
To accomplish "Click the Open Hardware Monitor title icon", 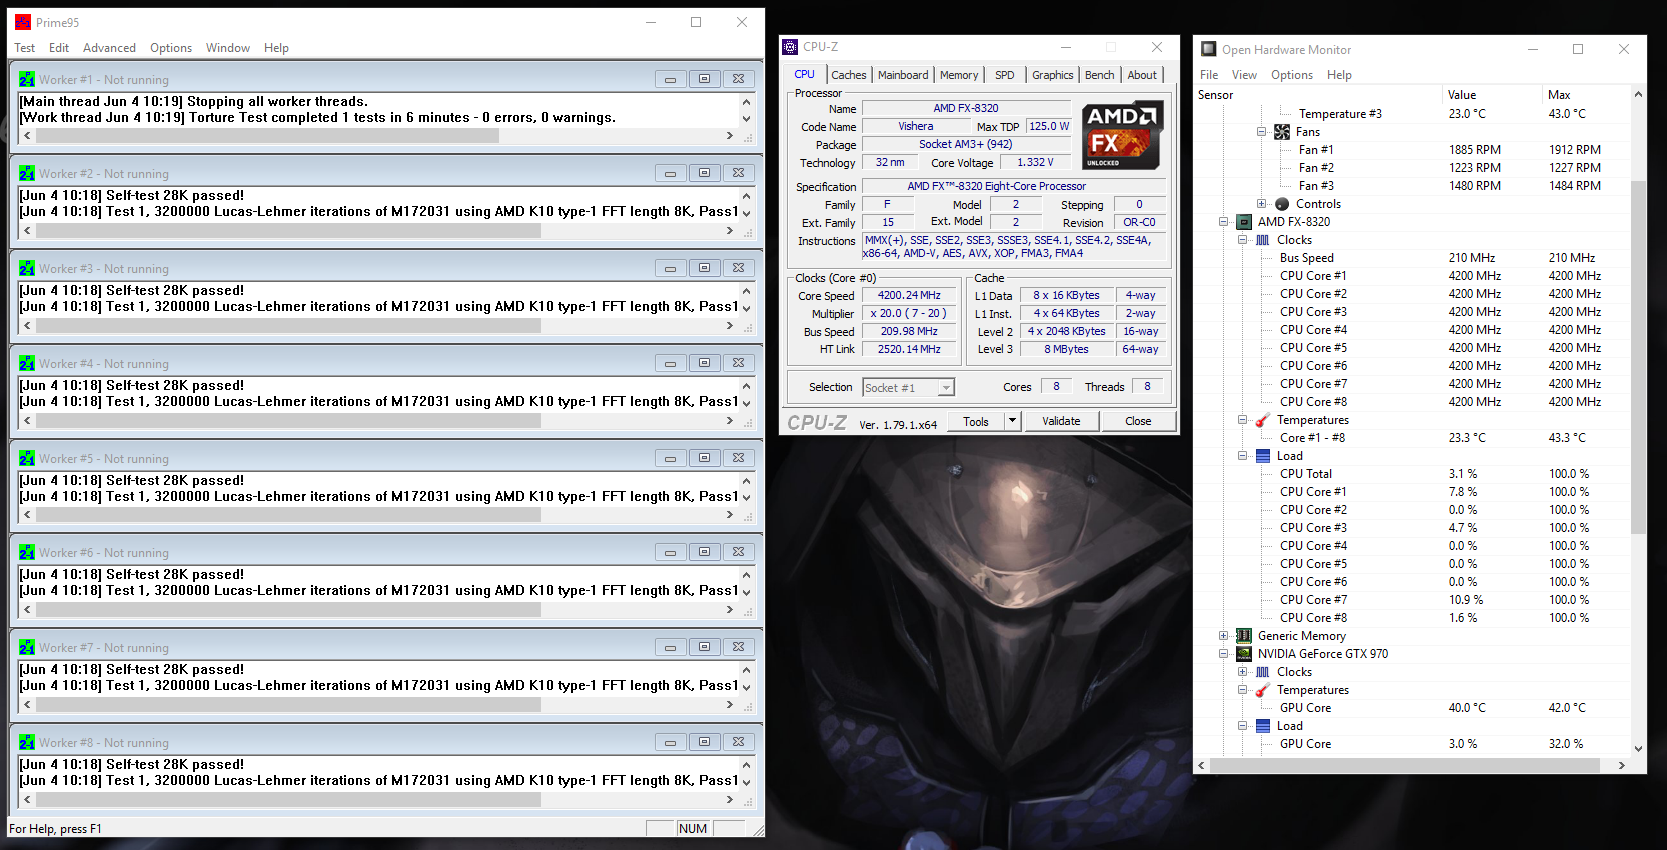I will point(1209,49).
